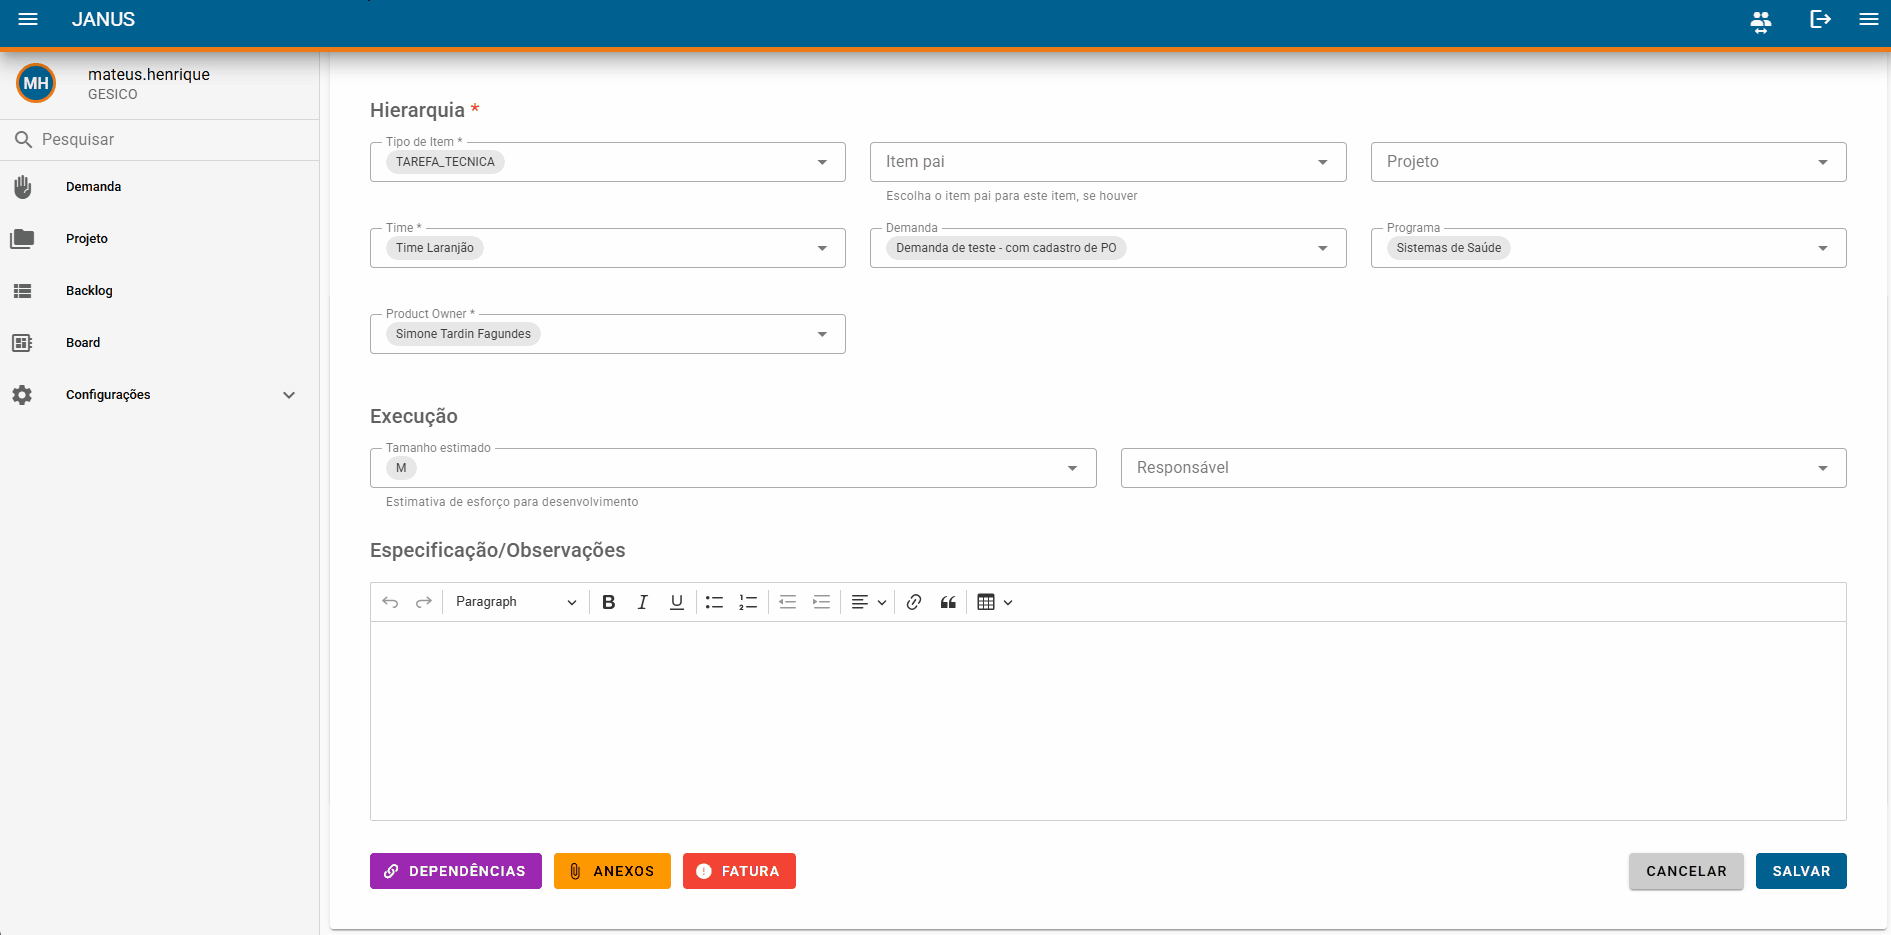Open the Tipo de Item dropdown
1891x935 pixels.
(608, 162)
